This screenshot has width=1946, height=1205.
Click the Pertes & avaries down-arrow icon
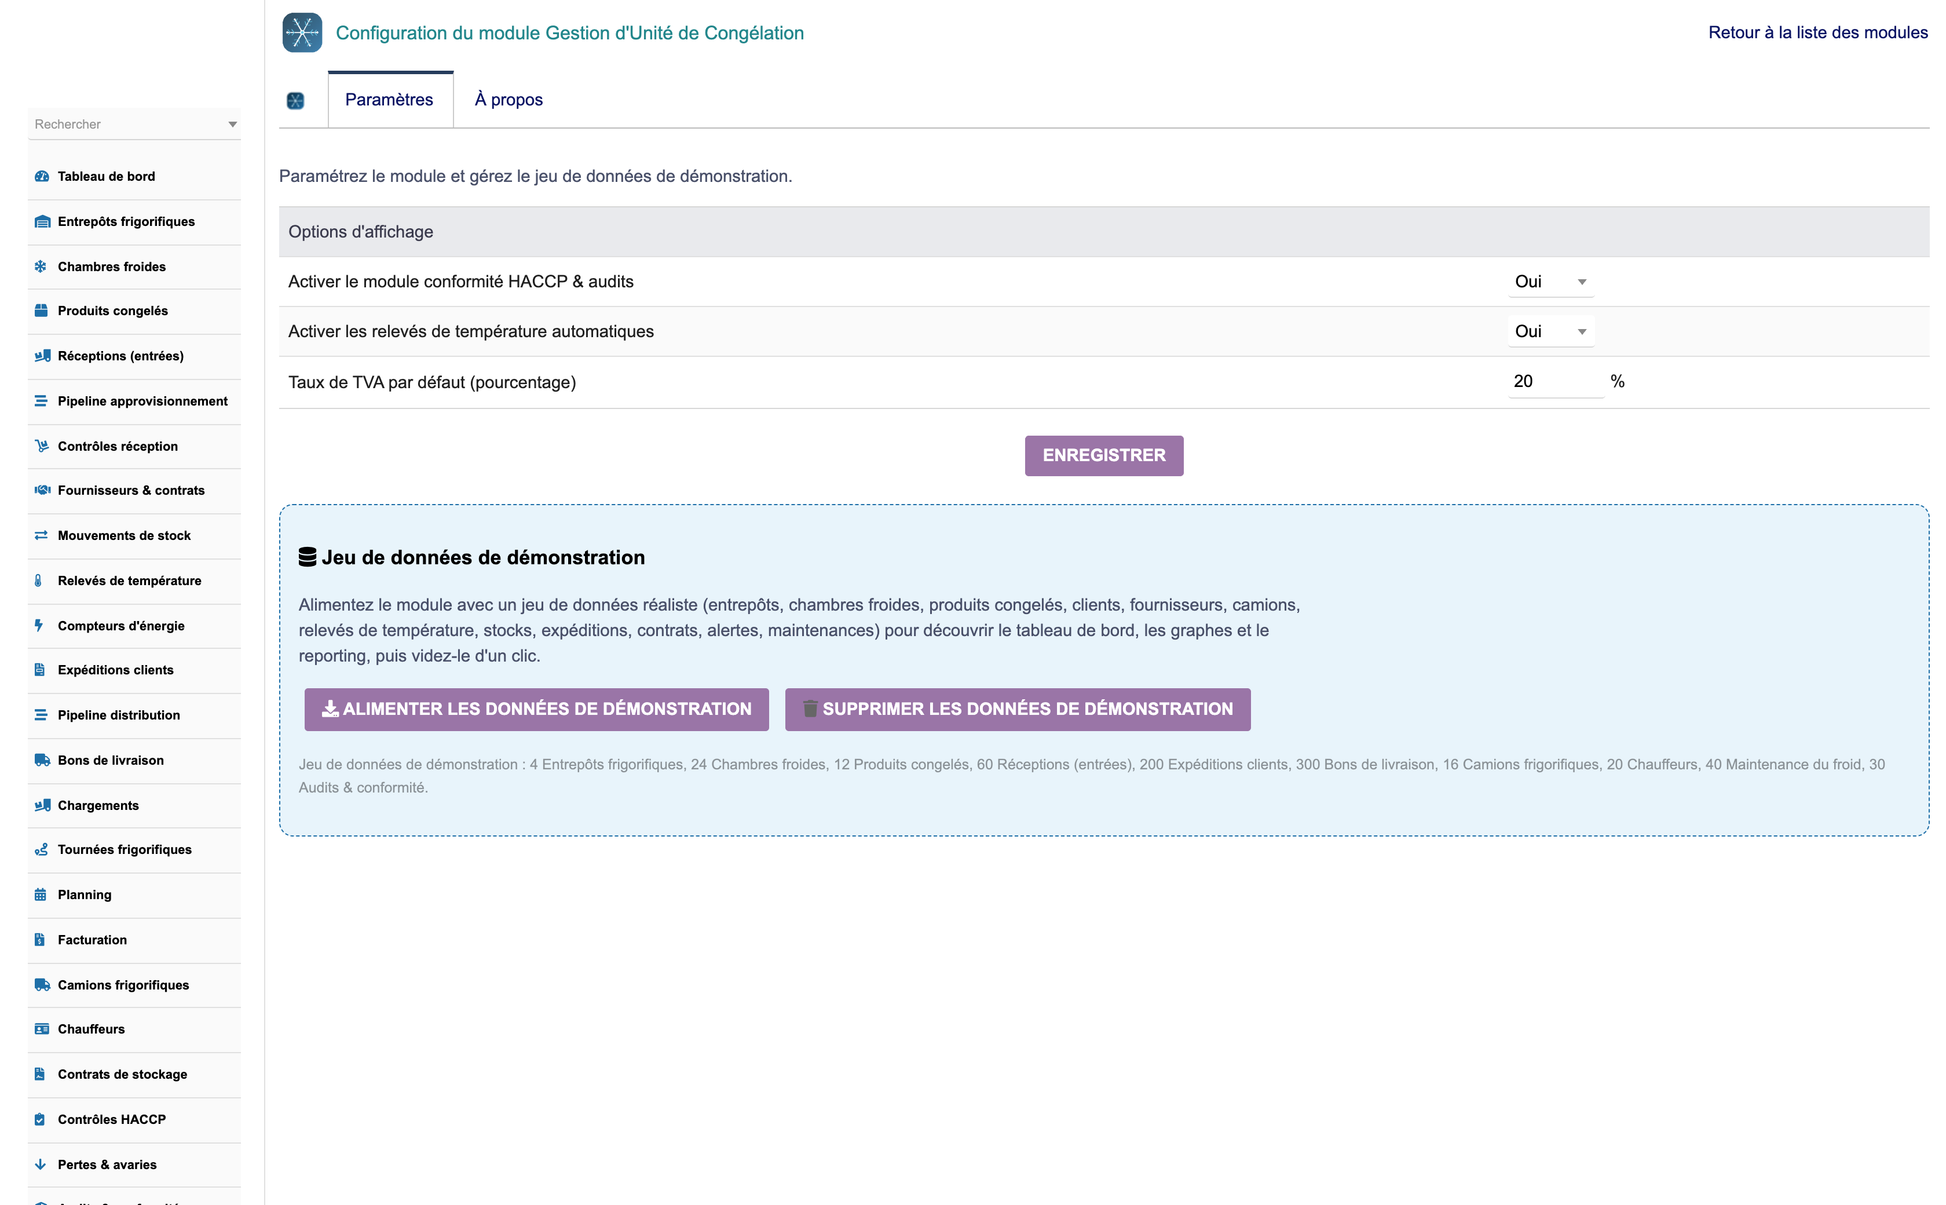pos(40,1165)
